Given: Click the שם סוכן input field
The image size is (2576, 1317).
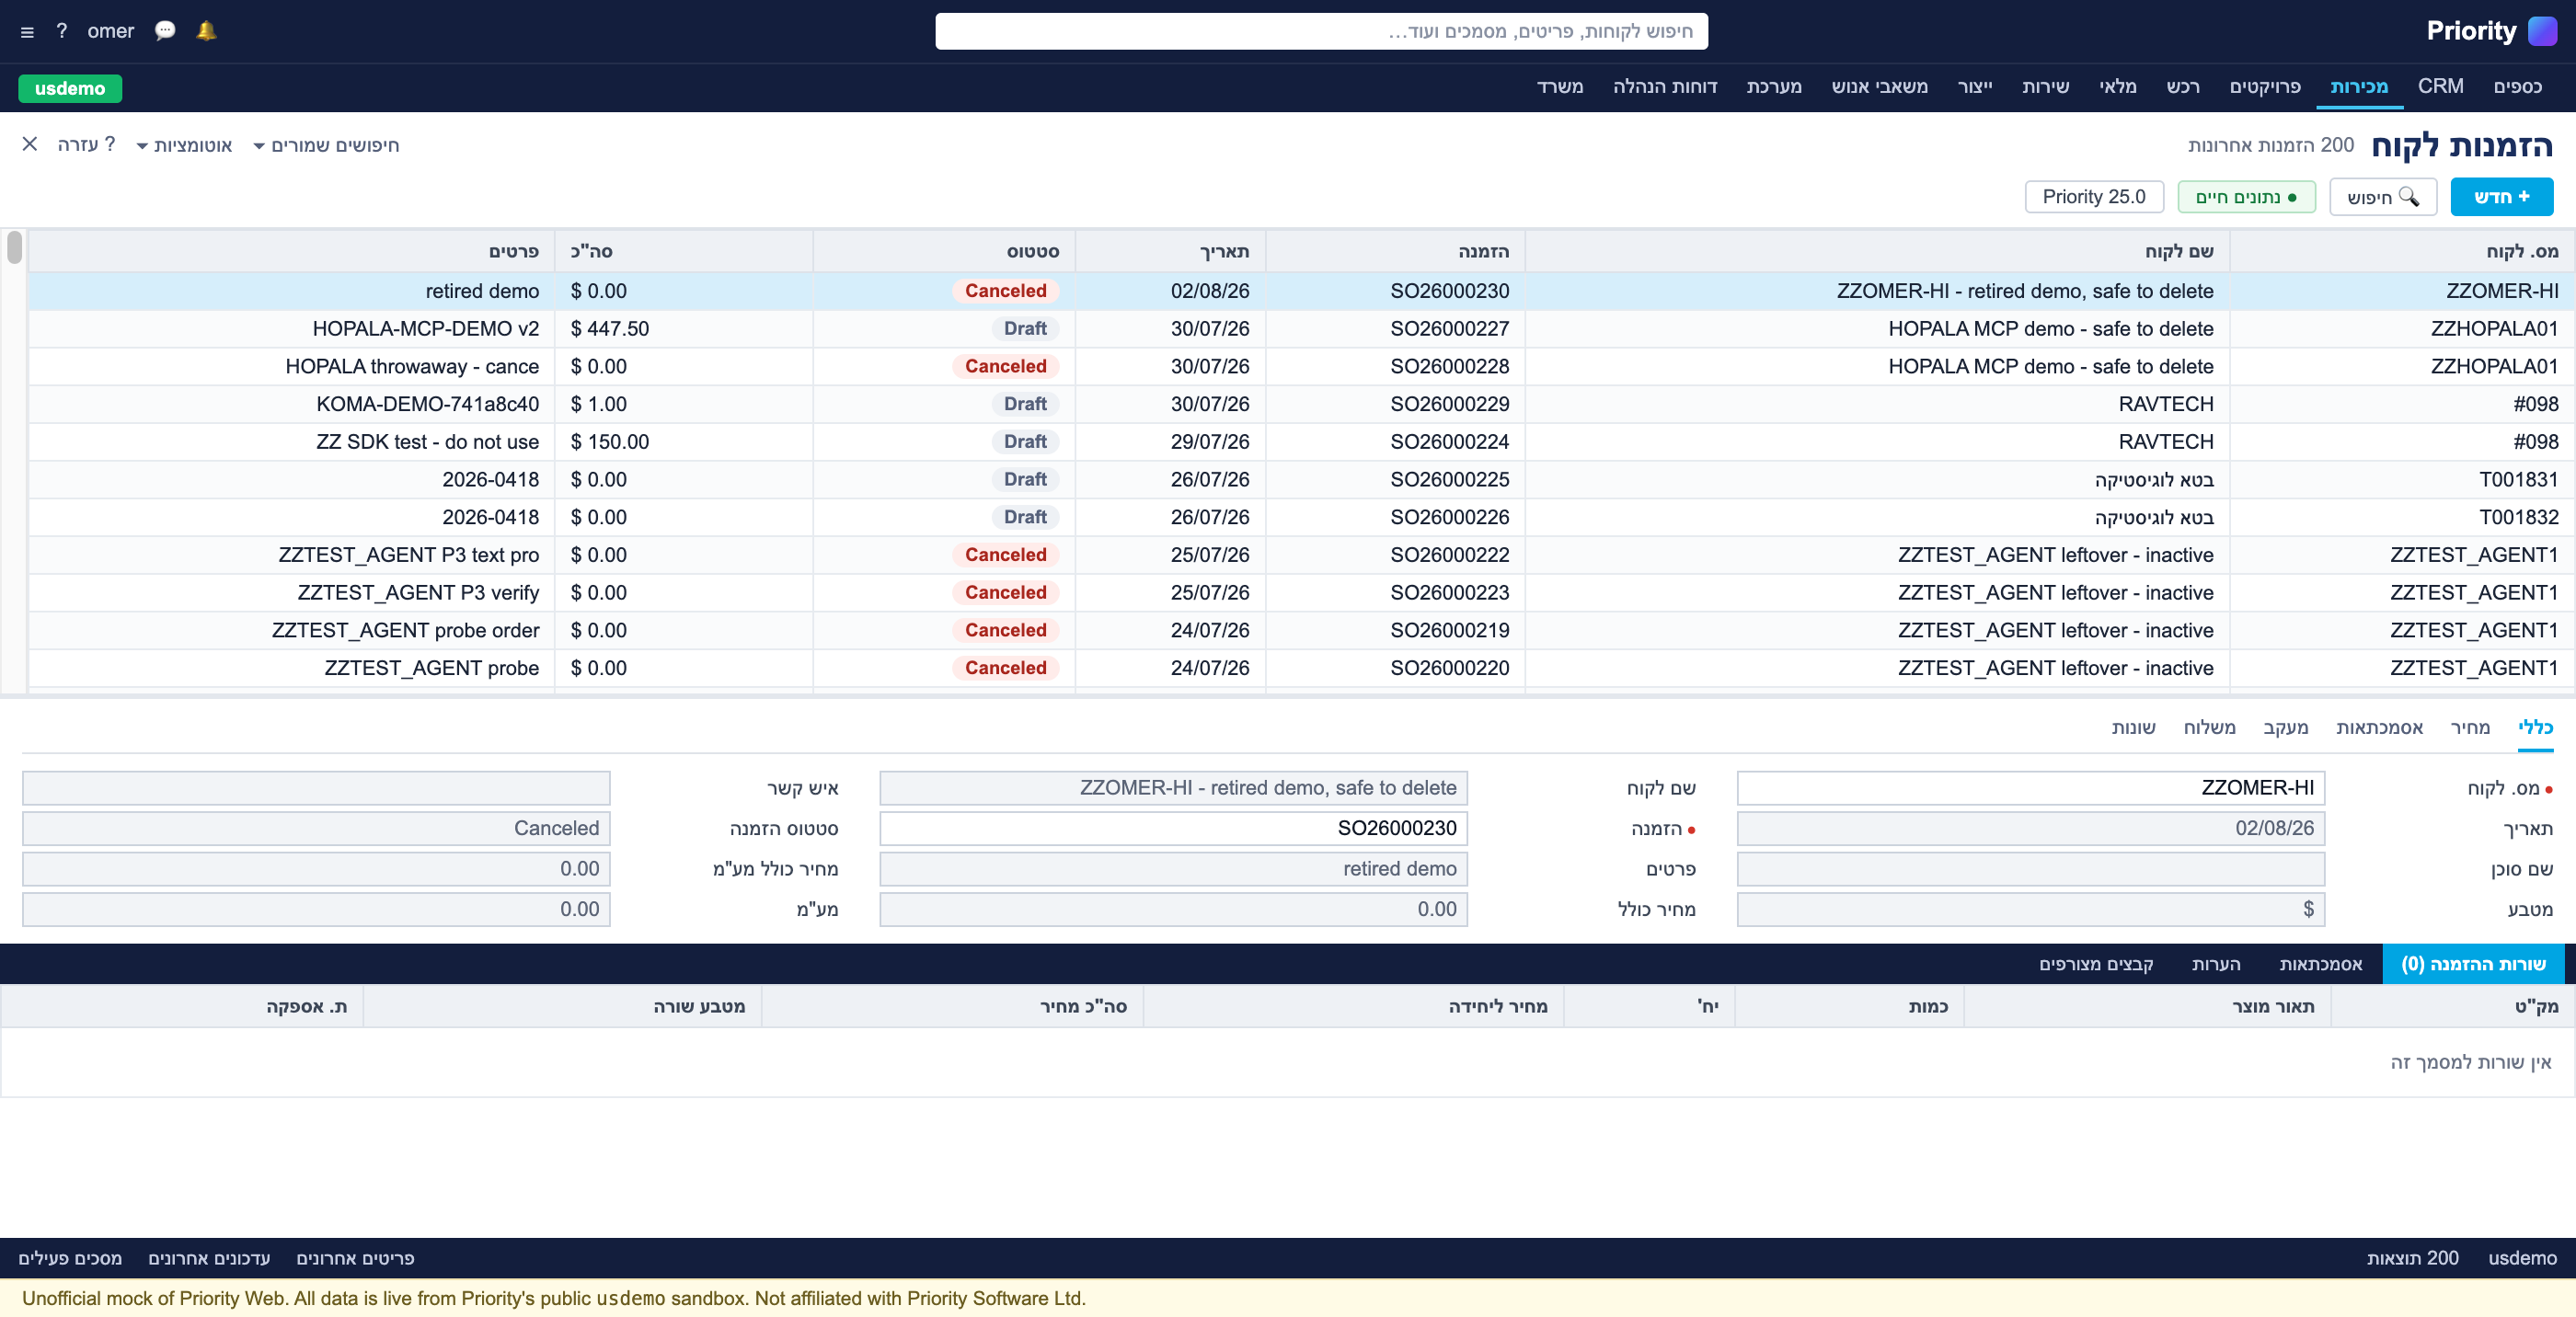Looking at the screenshot, I should (2030, 868).
